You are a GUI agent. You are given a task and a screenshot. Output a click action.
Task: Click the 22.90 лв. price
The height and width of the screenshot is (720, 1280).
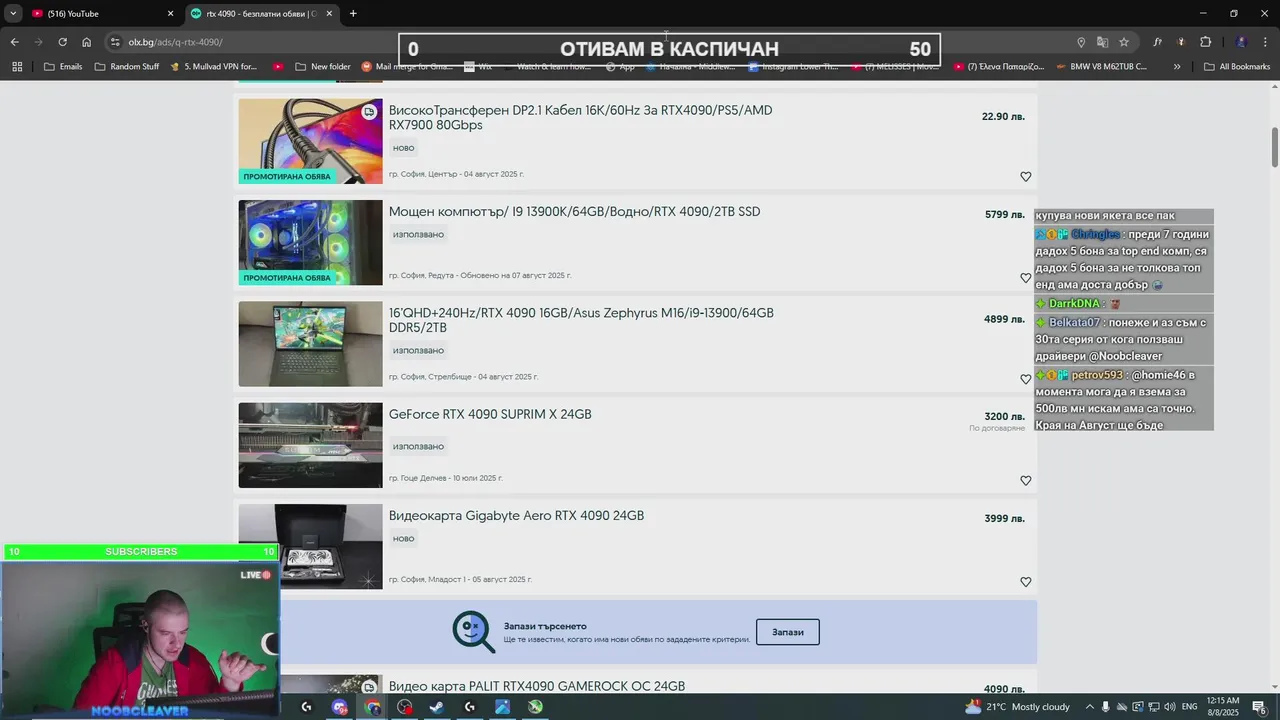[x=1003, y=117]
